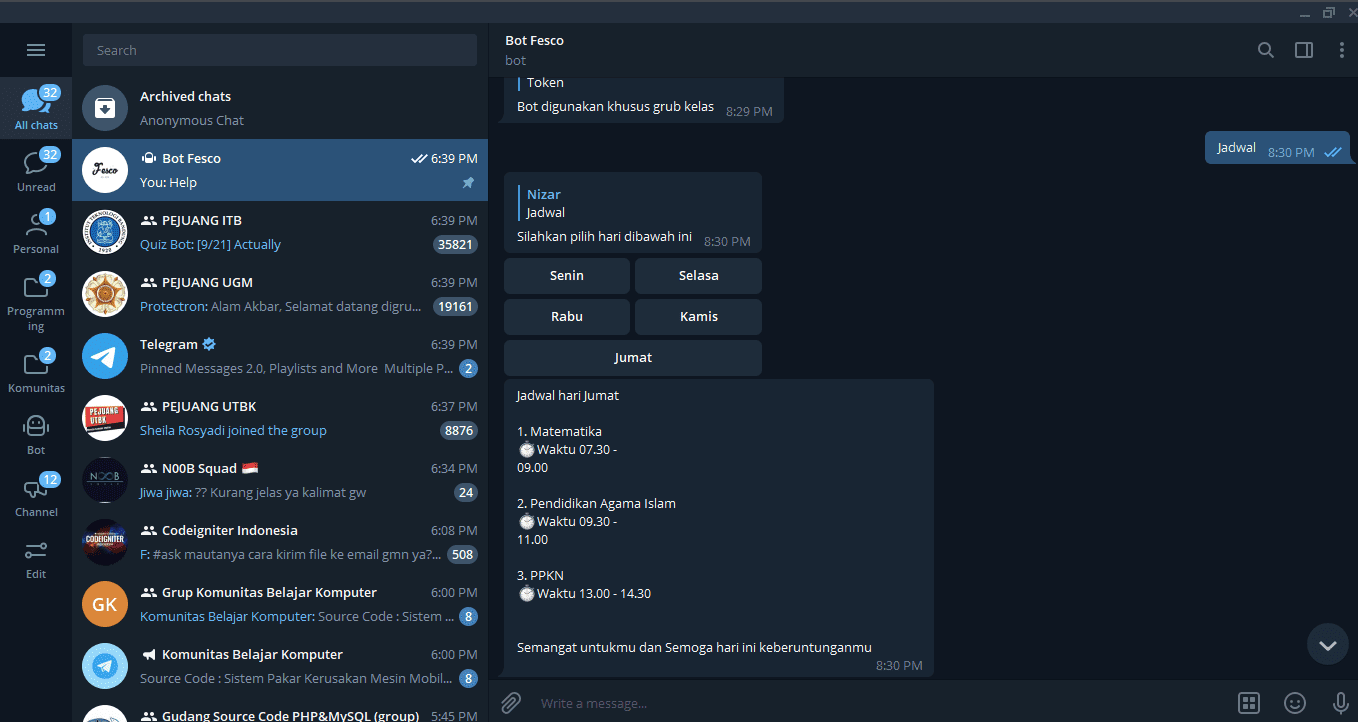Open N00B Squad group chat

[280, 480]
